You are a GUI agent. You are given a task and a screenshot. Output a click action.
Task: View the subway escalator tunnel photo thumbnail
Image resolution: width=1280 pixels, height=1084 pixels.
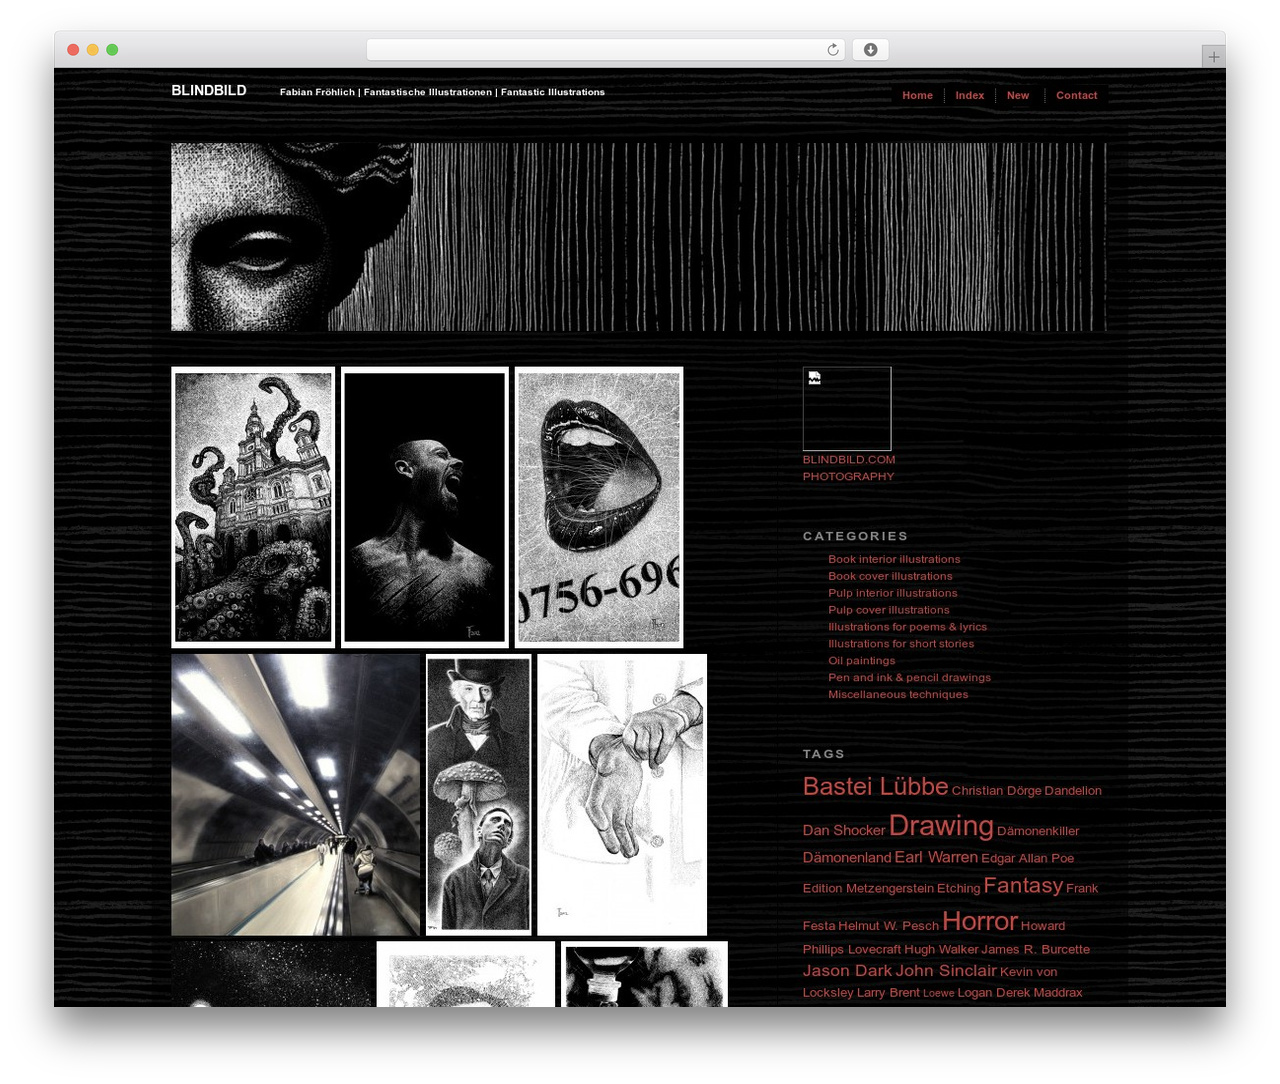click(296, 795)
